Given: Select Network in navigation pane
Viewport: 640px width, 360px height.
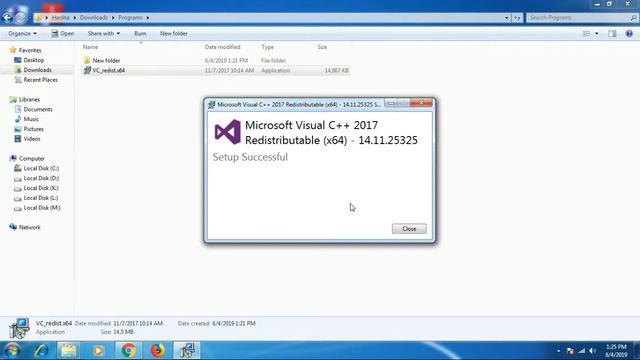Looking at the screenshot, I should coord(29,227).
